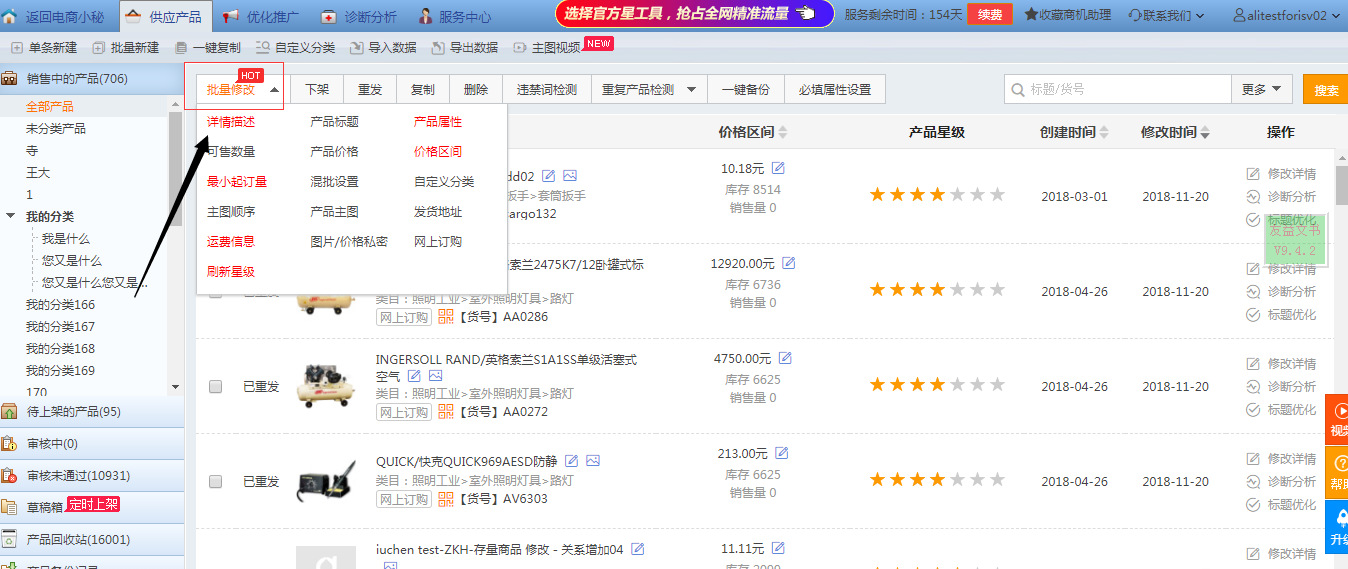Choose 图片/价格私密 in the batch-edit menu

tap(349, 242)
